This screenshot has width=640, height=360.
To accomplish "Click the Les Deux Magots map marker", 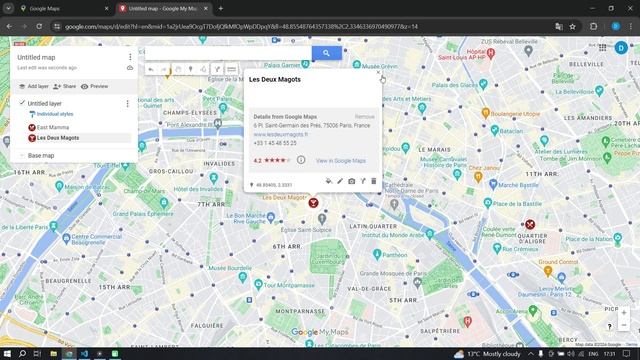I will coord(313,203).
